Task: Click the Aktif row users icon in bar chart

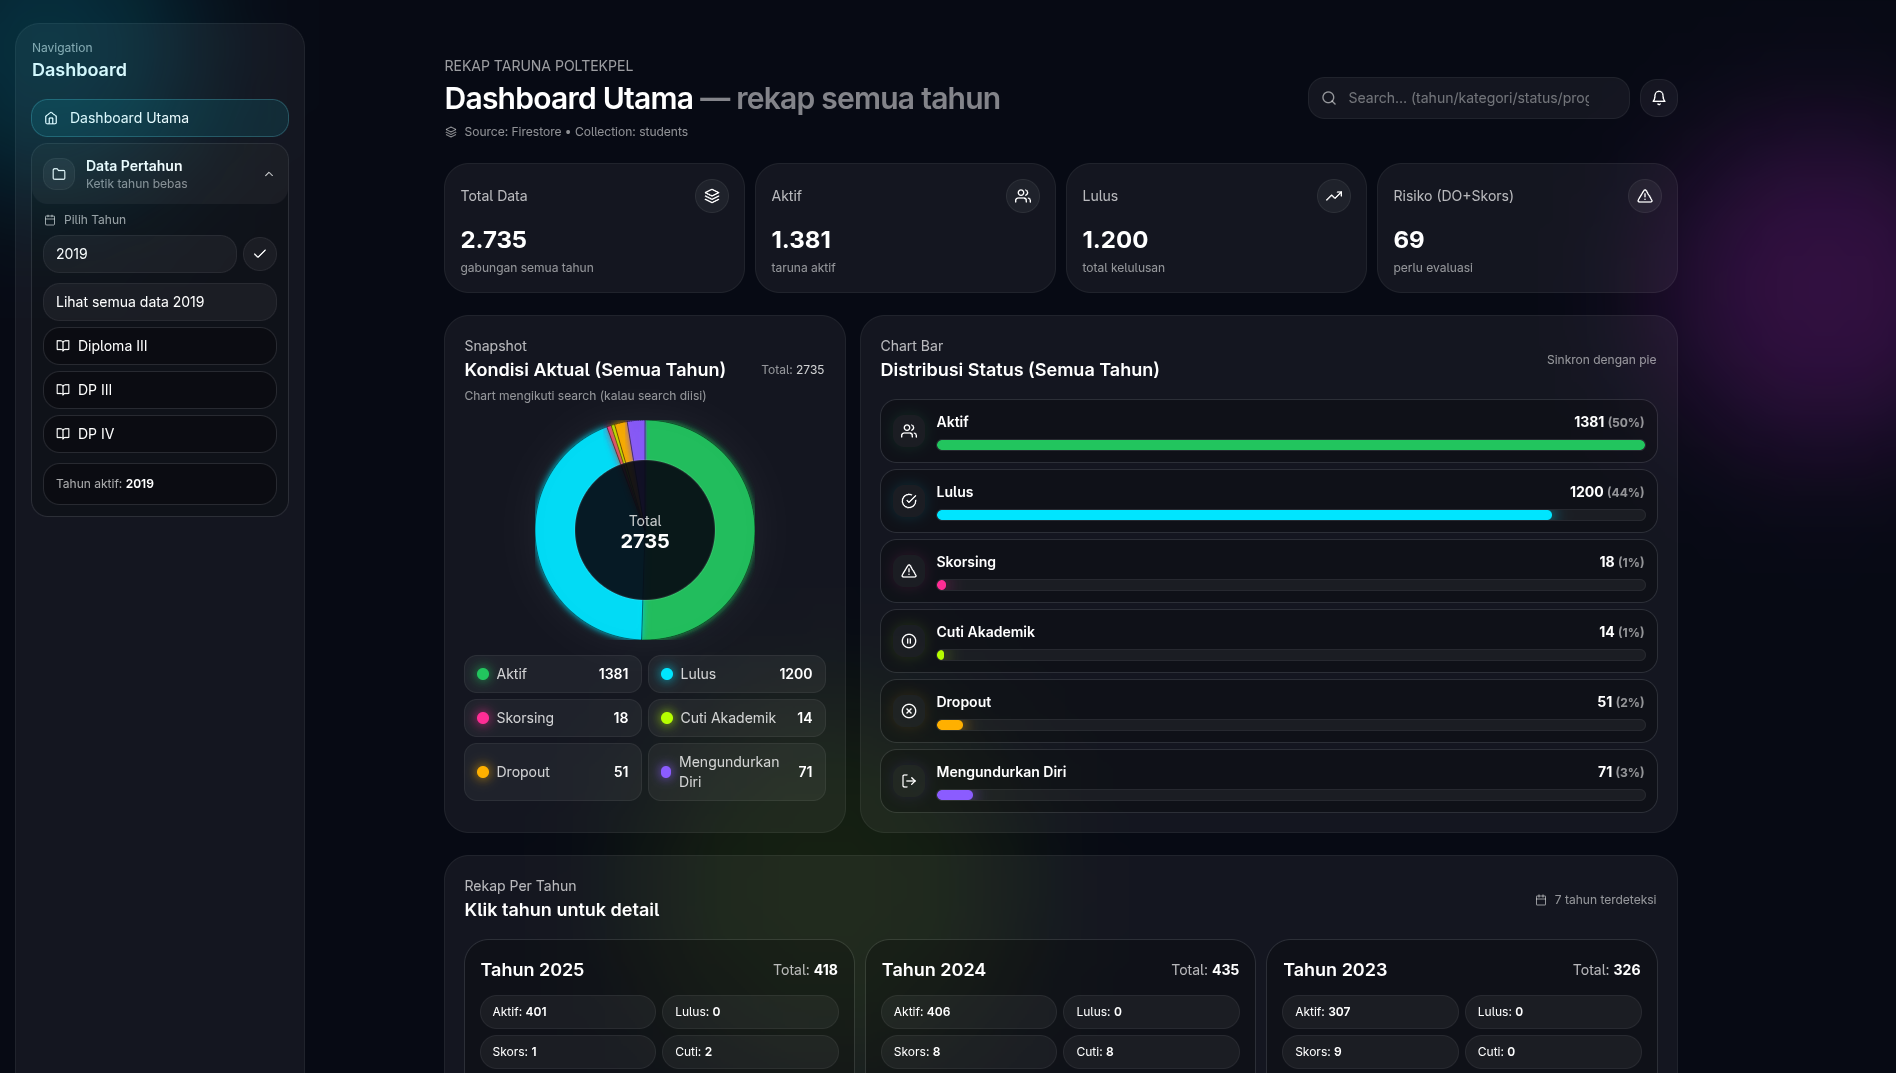Action: (x=908, y=431)
